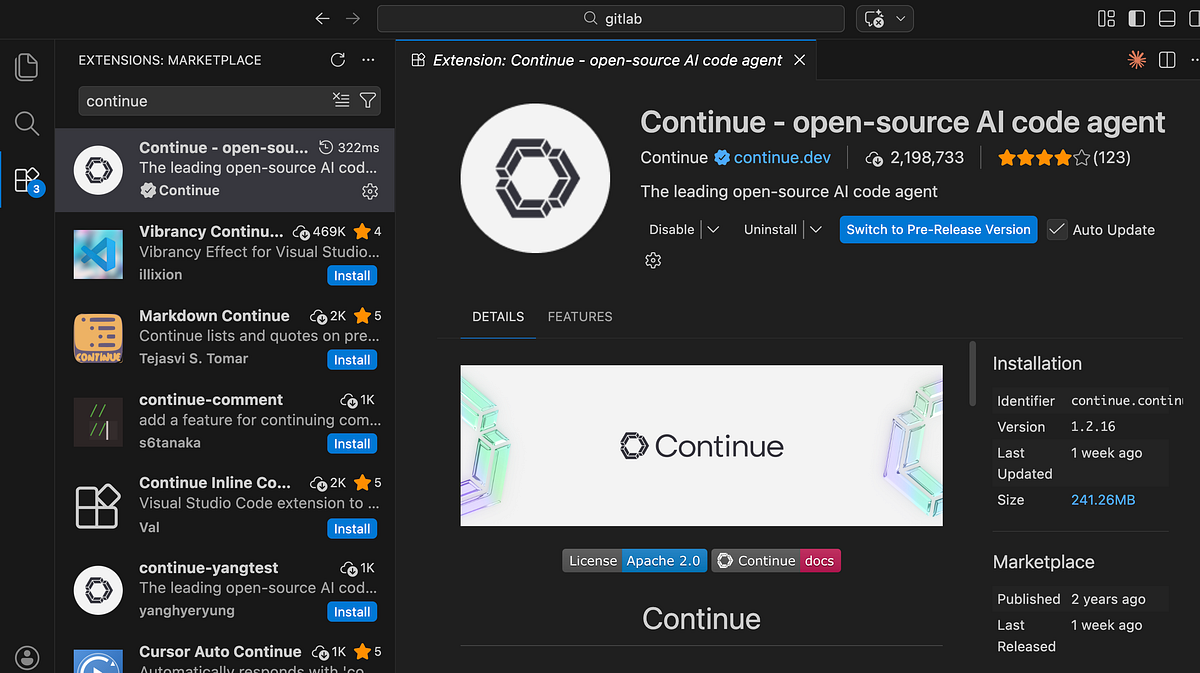Click continue-comment extension icon
This screenshot has width=1200, height=673.
(98, 422)
